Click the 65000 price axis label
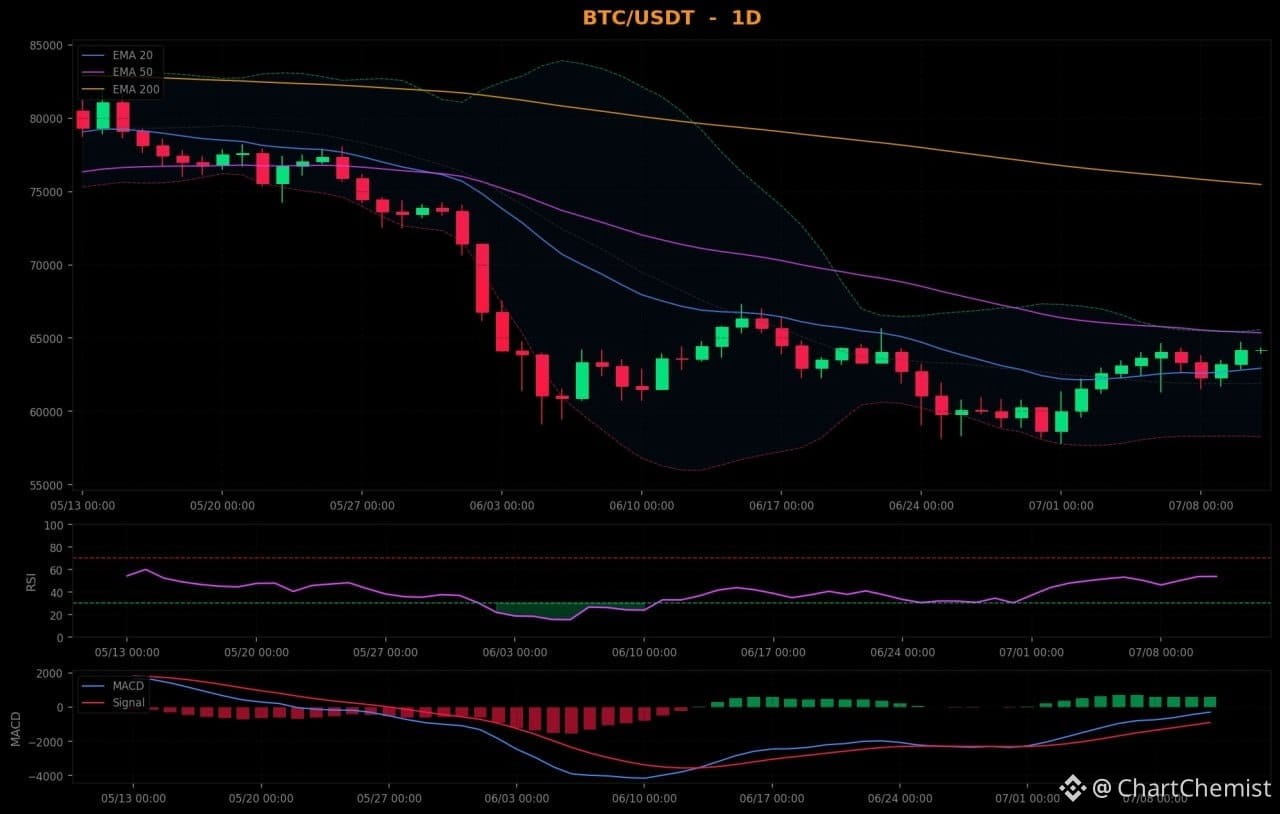Screen dimensions: 1280x814 (x=46, y=338)
